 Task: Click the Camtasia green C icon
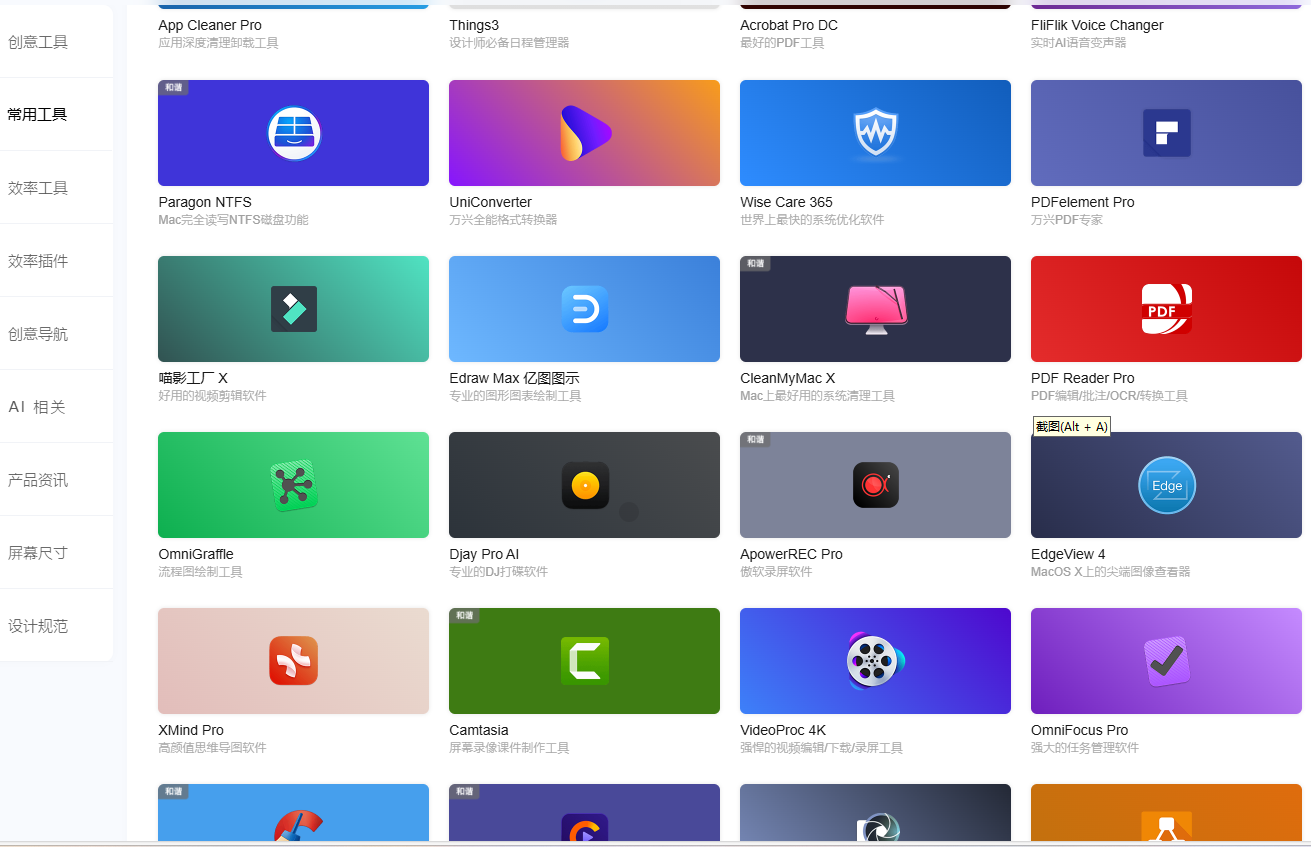(x=585, y=661)
